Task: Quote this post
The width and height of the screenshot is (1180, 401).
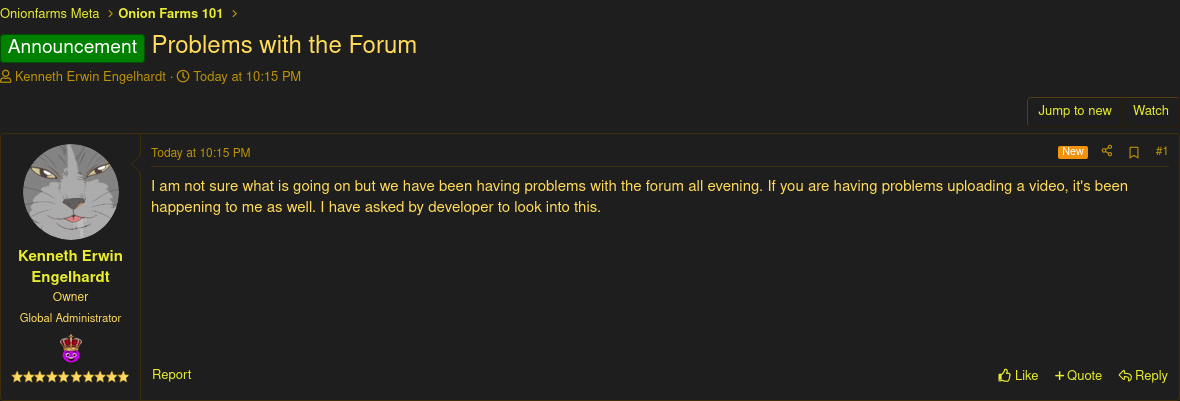Action: [1078, 376]
